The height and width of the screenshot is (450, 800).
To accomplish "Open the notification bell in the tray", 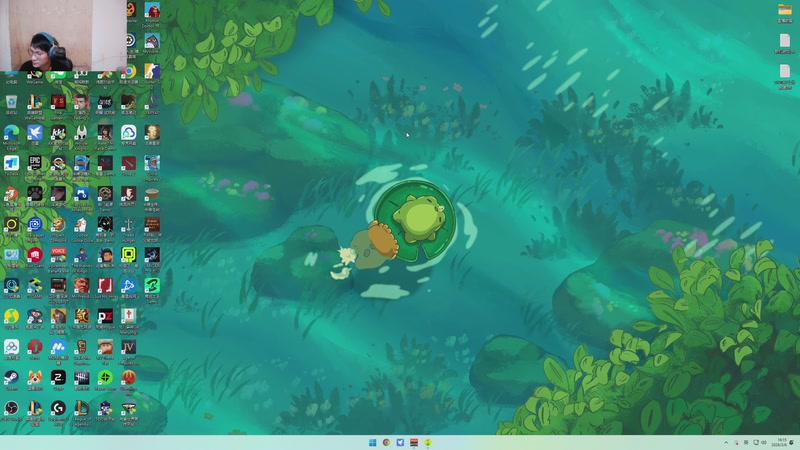I will tap(792, 442).
